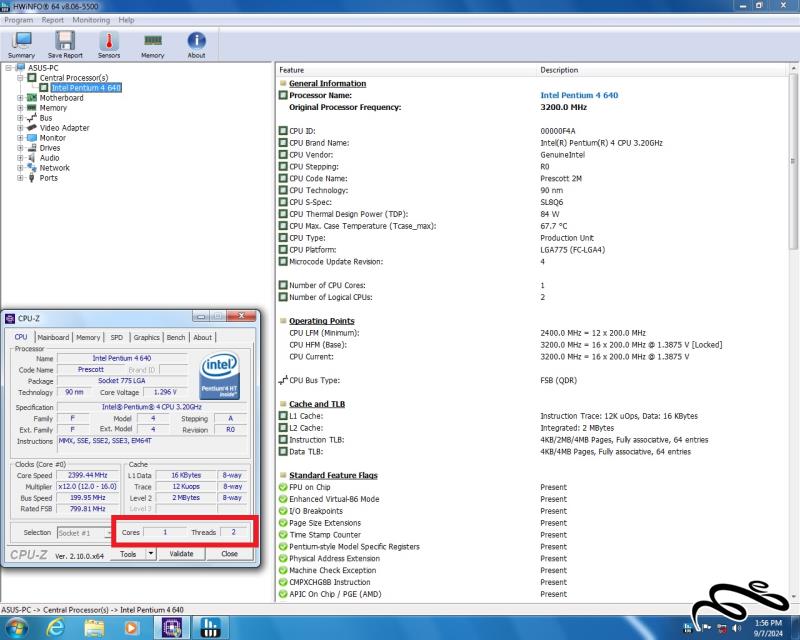Open the About tab in CPU-Z

click(x=203, y=337)
